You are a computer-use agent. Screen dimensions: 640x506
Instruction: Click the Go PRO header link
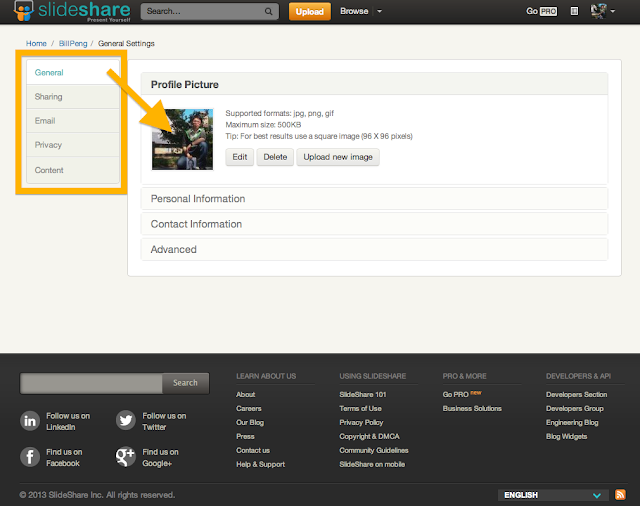(542, 11)
